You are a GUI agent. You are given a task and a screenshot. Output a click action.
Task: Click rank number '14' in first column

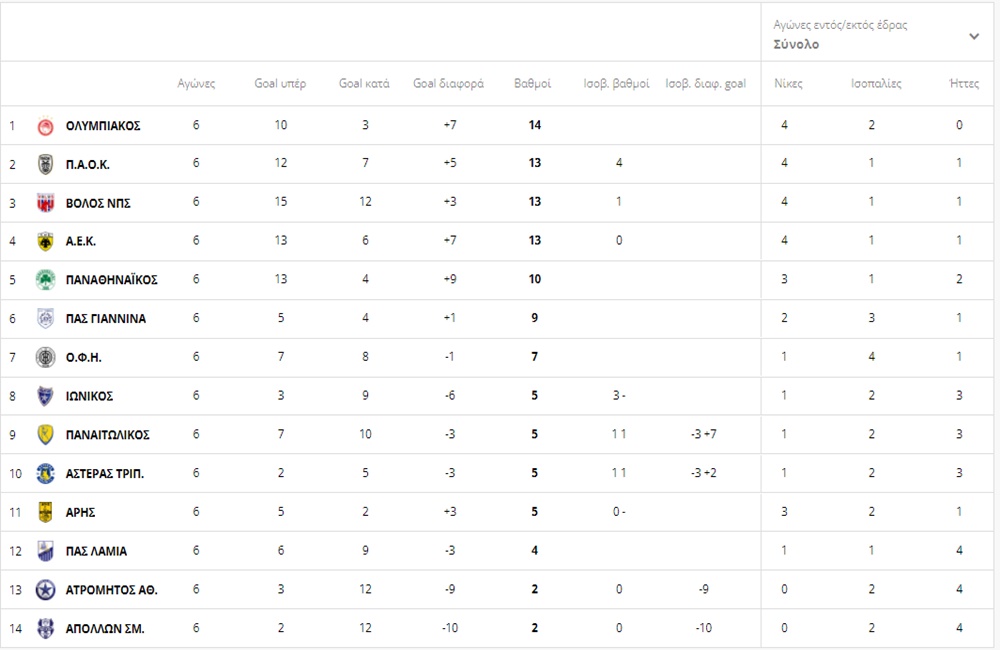point(15,629)
